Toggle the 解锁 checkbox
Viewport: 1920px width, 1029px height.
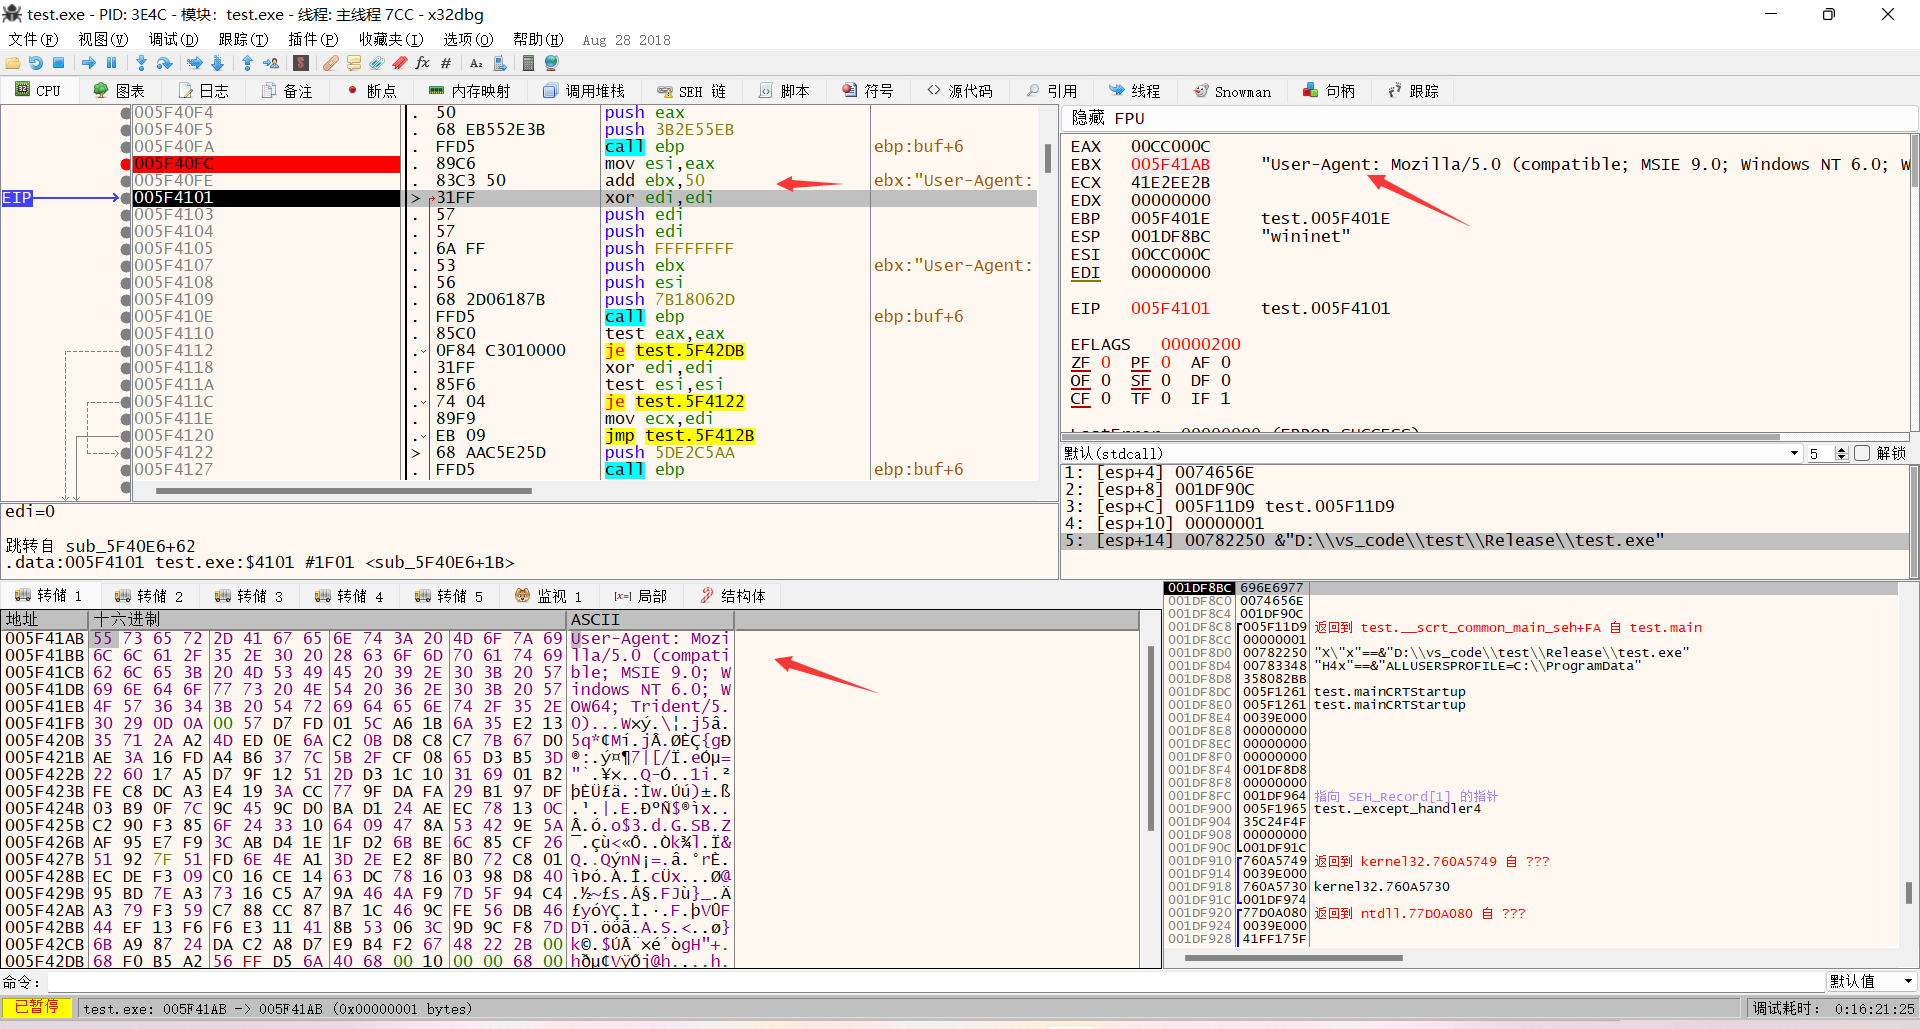(1862, 454)
